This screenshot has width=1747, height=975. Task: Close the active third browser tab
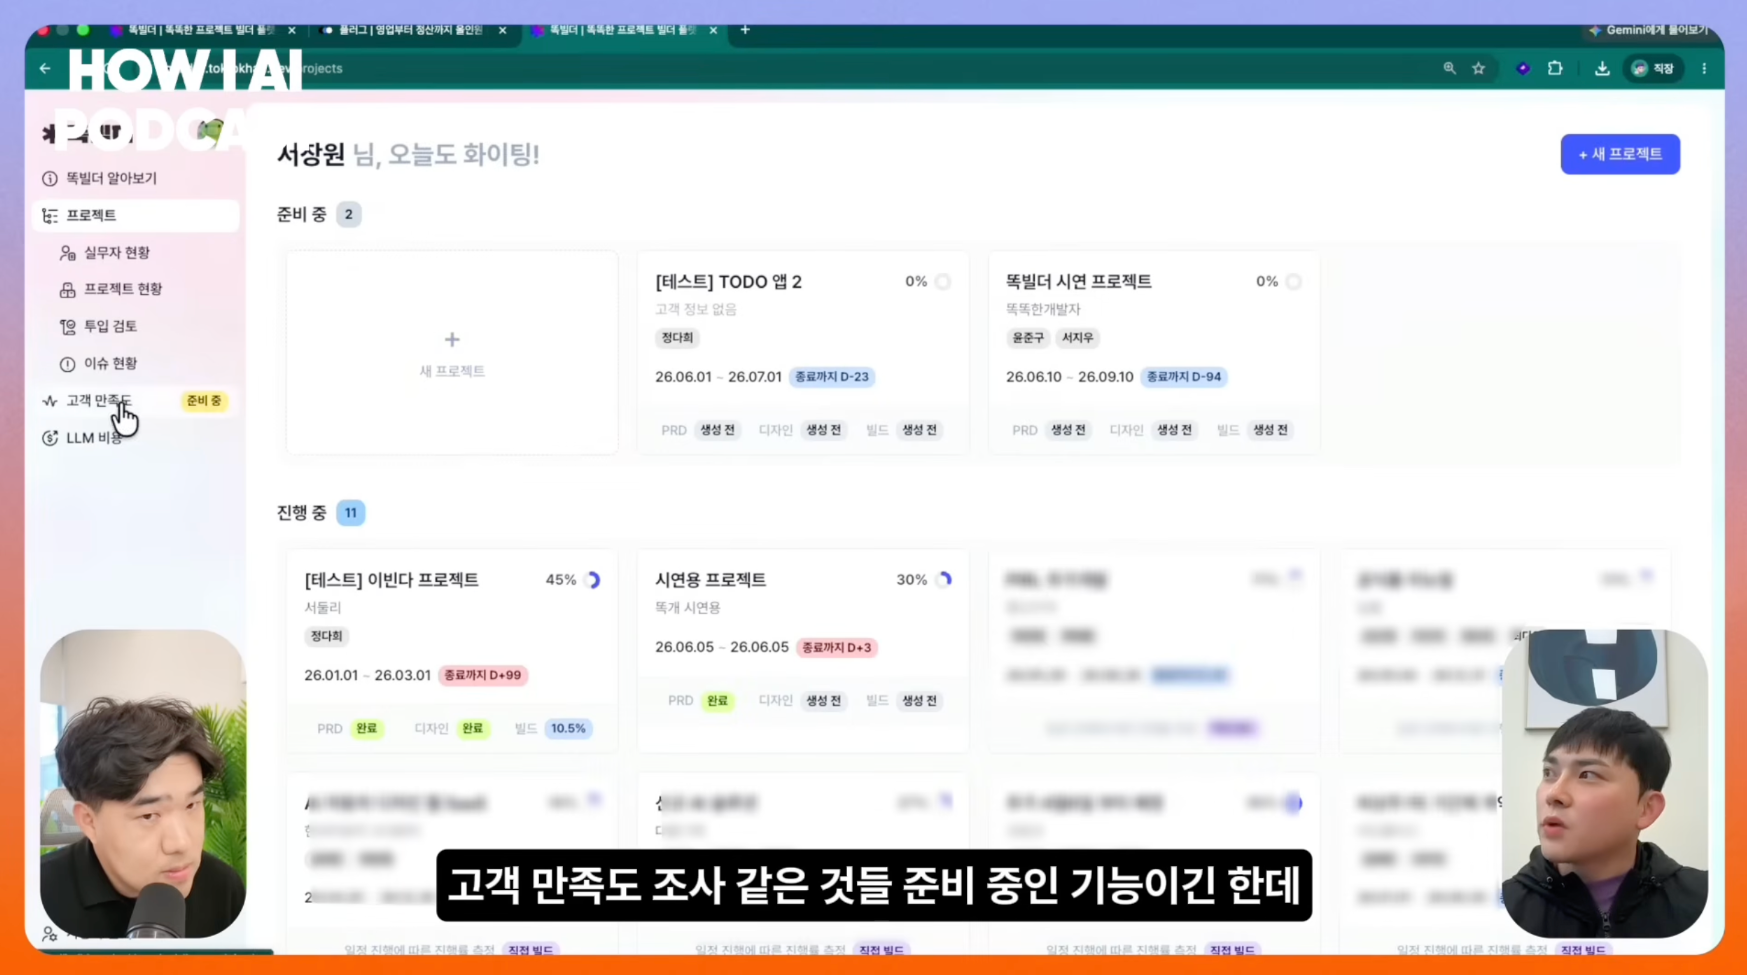click(713, 30)
